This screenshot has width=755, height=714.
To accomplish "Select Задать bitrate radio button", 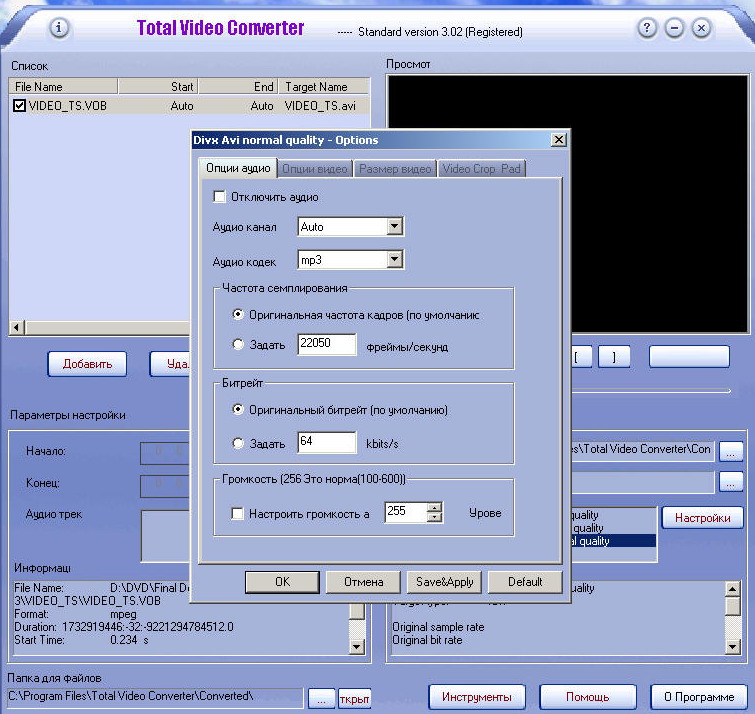I will pyautogui.click(x=238, y=442).
